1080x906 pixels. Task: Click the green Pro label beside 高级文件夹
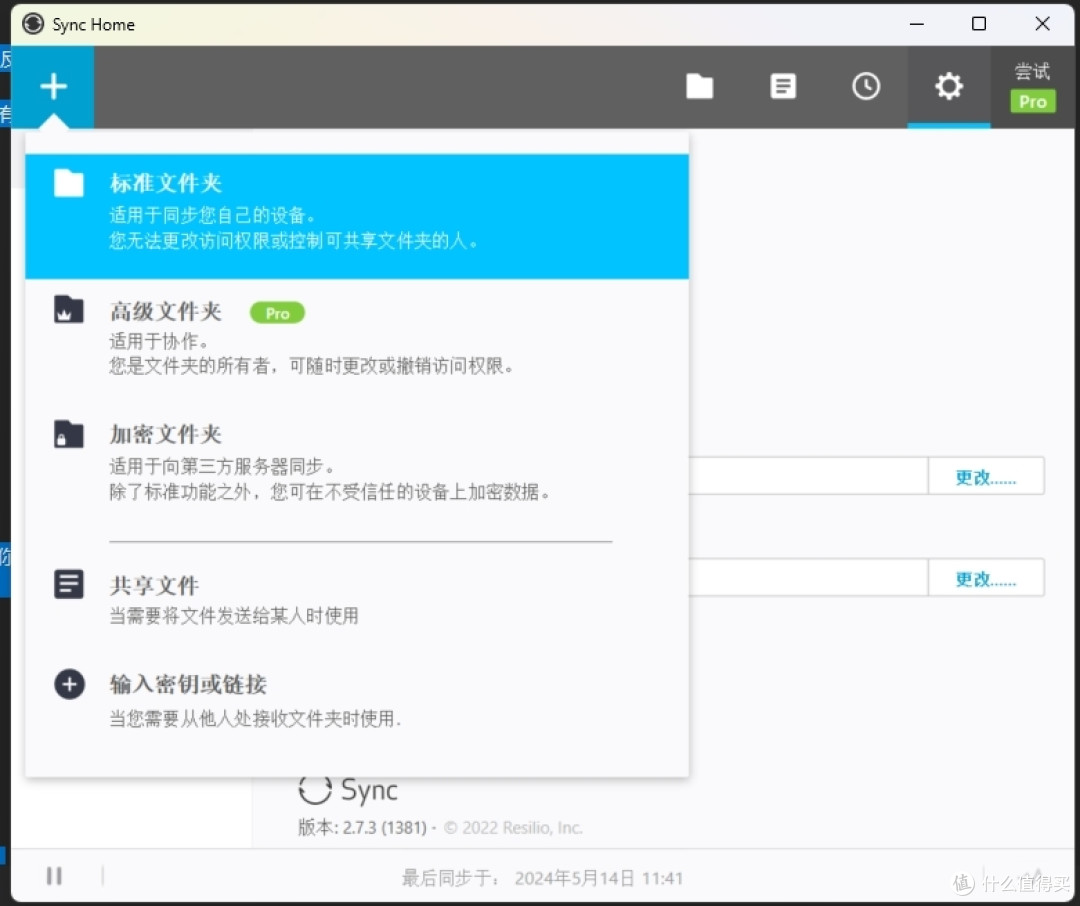(x=277, y=313)
